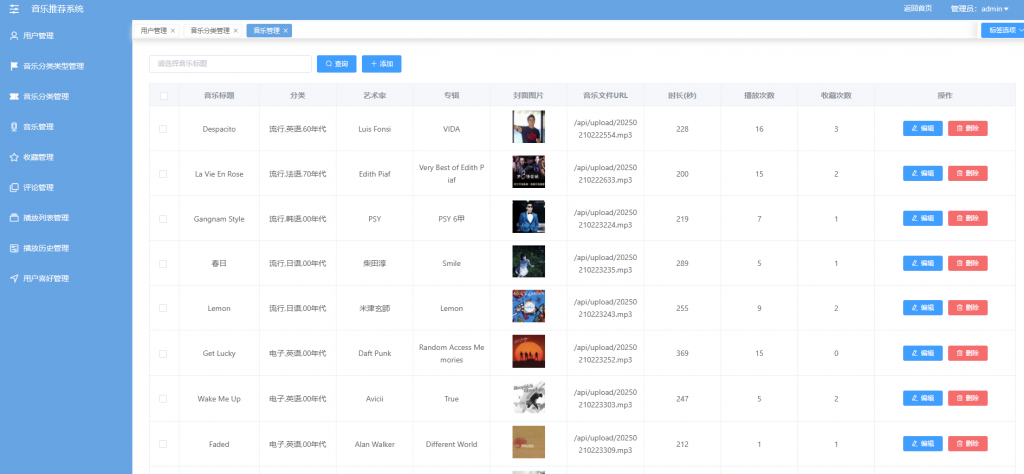The image size is (1024, 474).
Task: Edit the Gangnam Style row
Action: 922,218
